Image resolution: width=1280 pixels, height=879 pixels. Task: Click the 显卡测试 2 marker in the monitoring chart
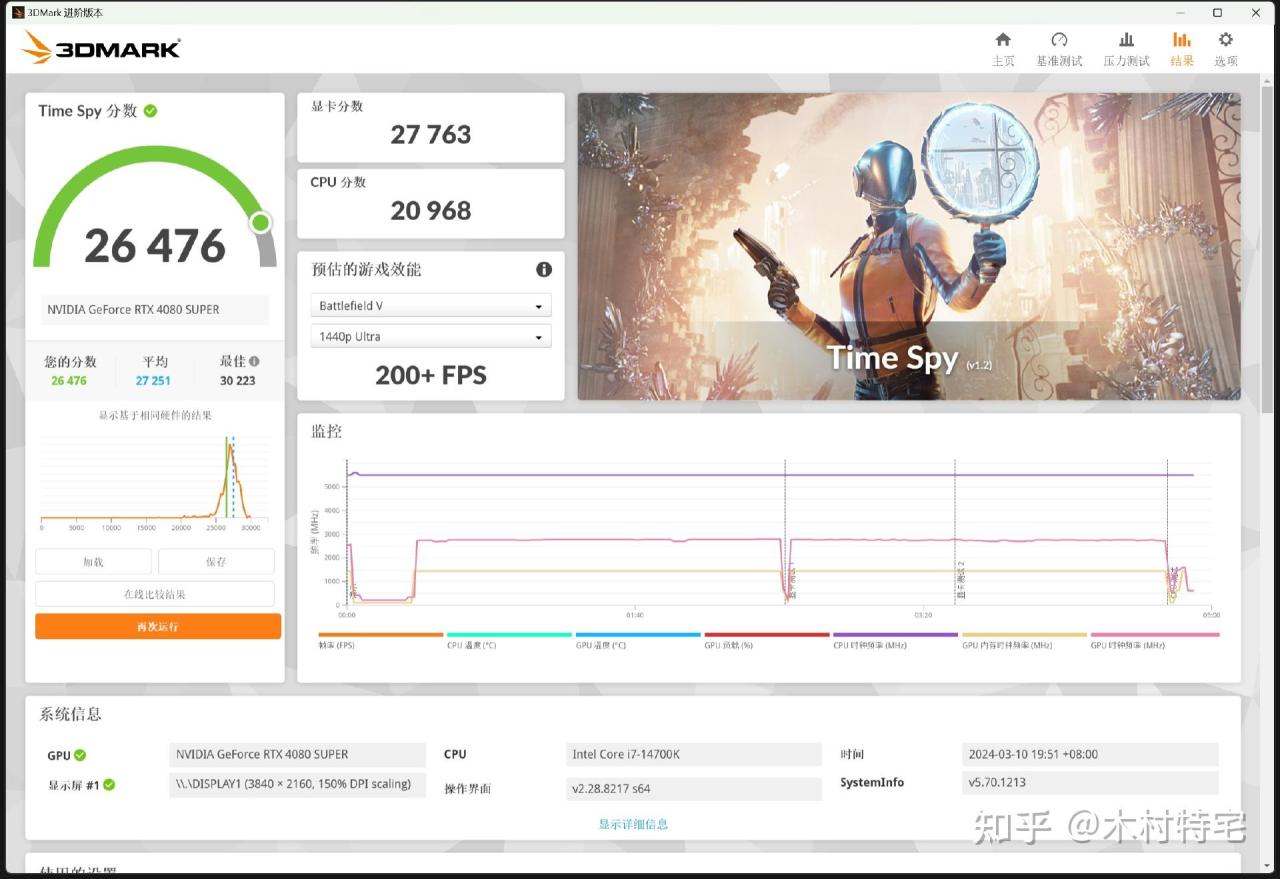coord(961,581)
